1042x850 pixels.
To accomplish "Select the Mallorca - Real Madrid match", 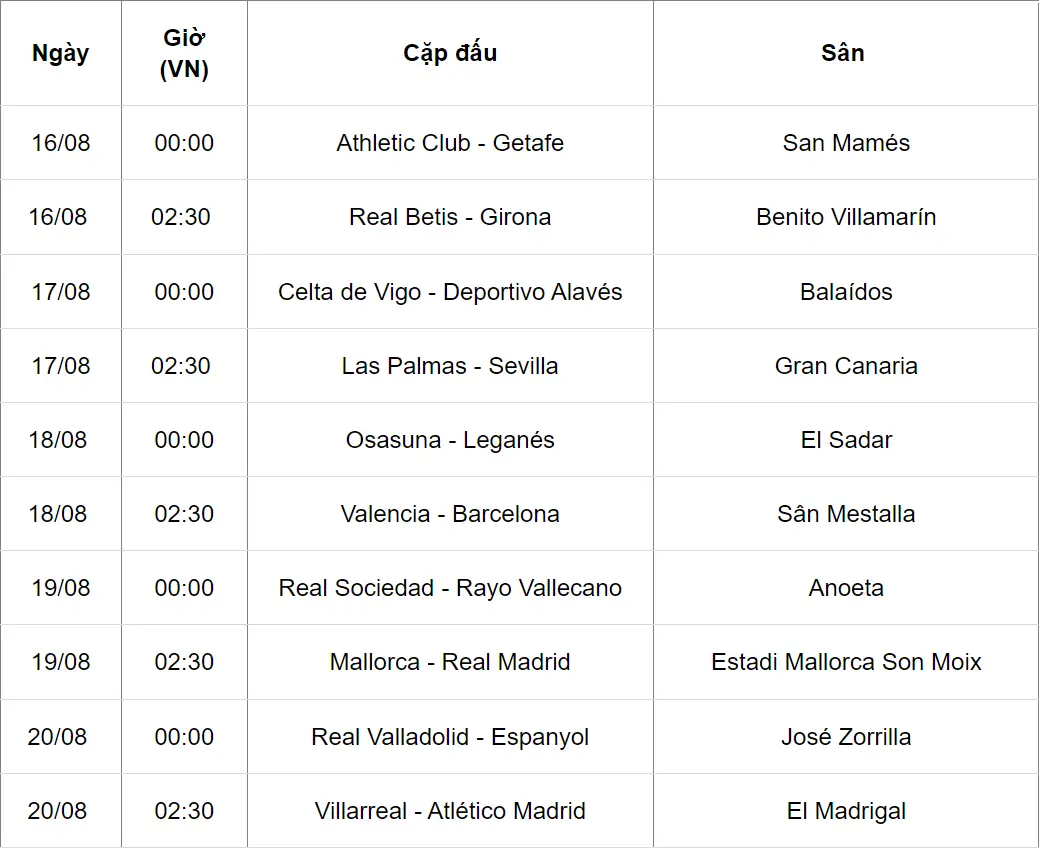I will (450, 662).
